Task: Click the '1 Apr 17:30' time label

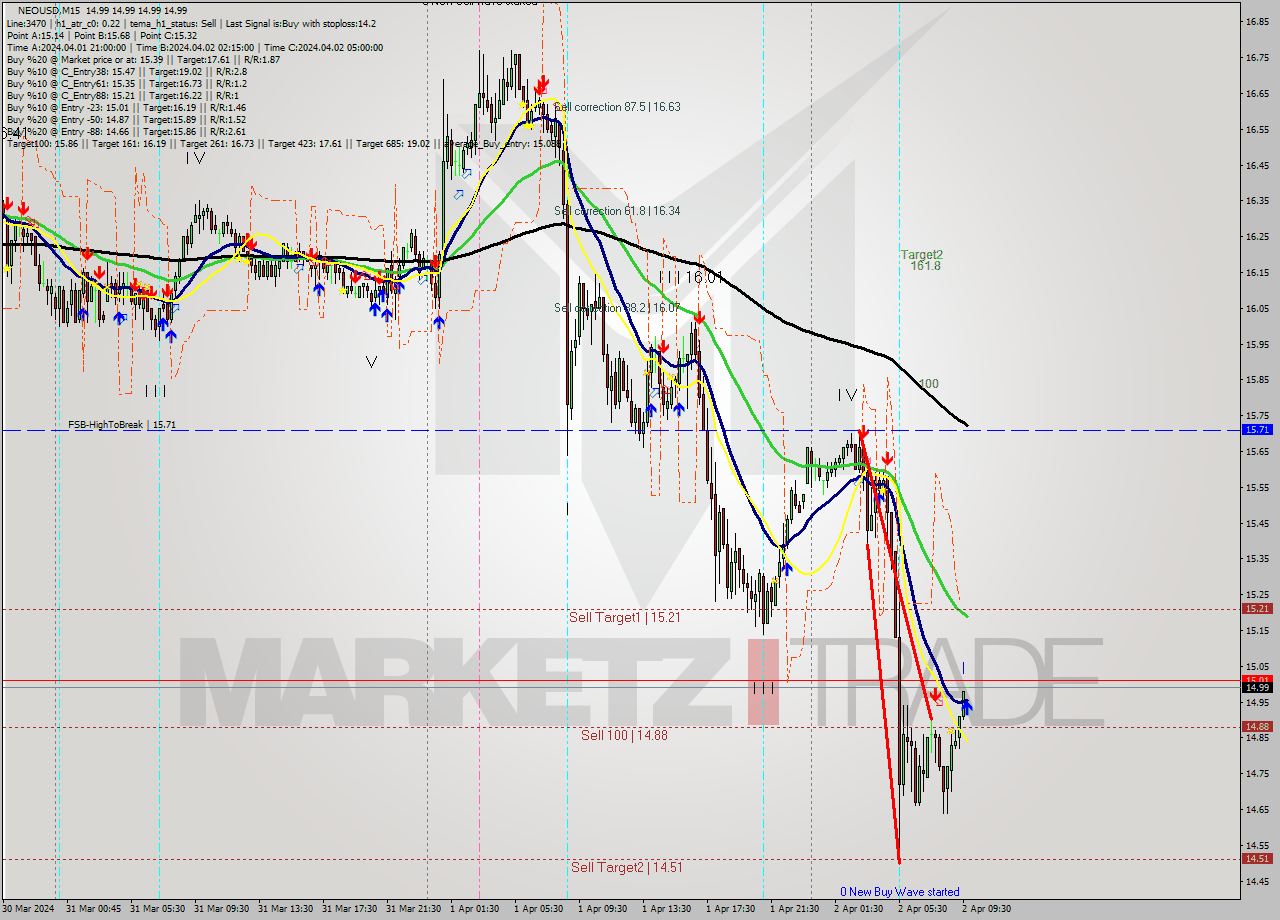Action: pos(731,909)
